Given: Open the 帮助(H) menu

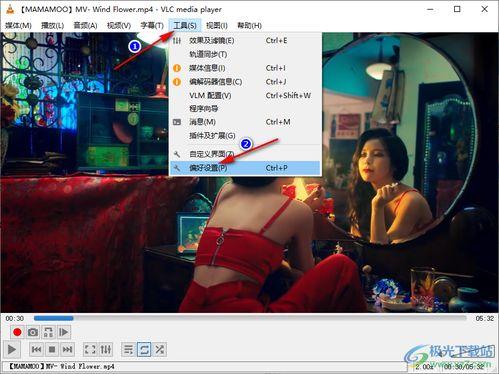Looking at the screenshot, I should pyautogui.click(x=249, y=26).
